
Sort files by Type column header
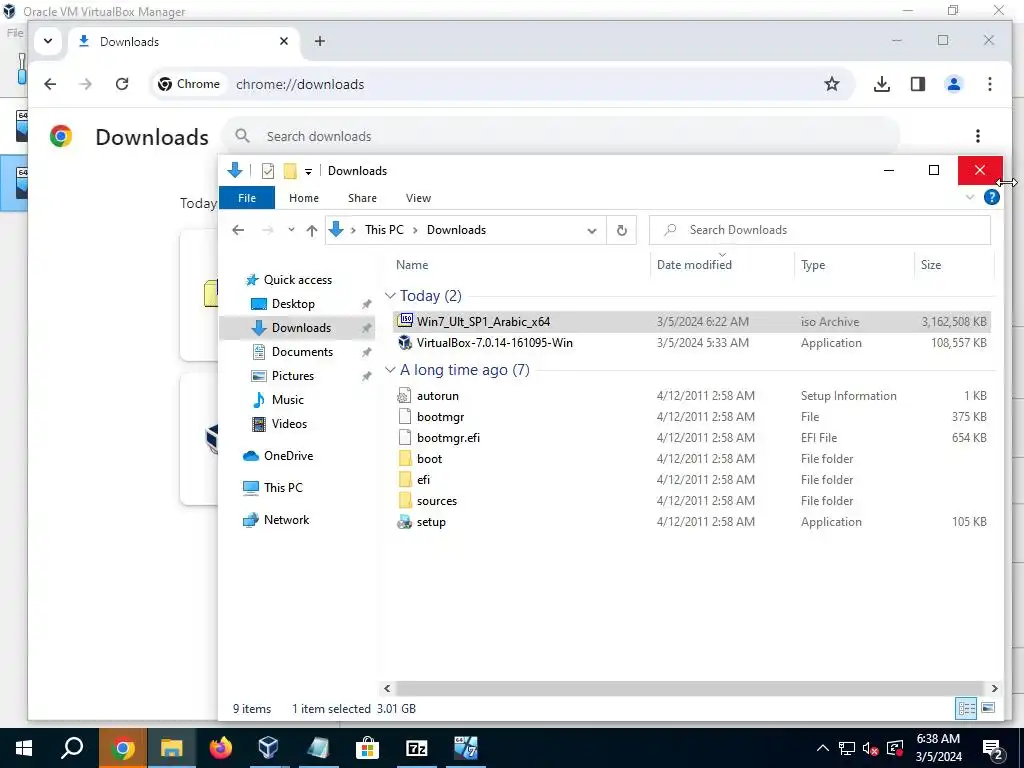[x=813, y=265]
